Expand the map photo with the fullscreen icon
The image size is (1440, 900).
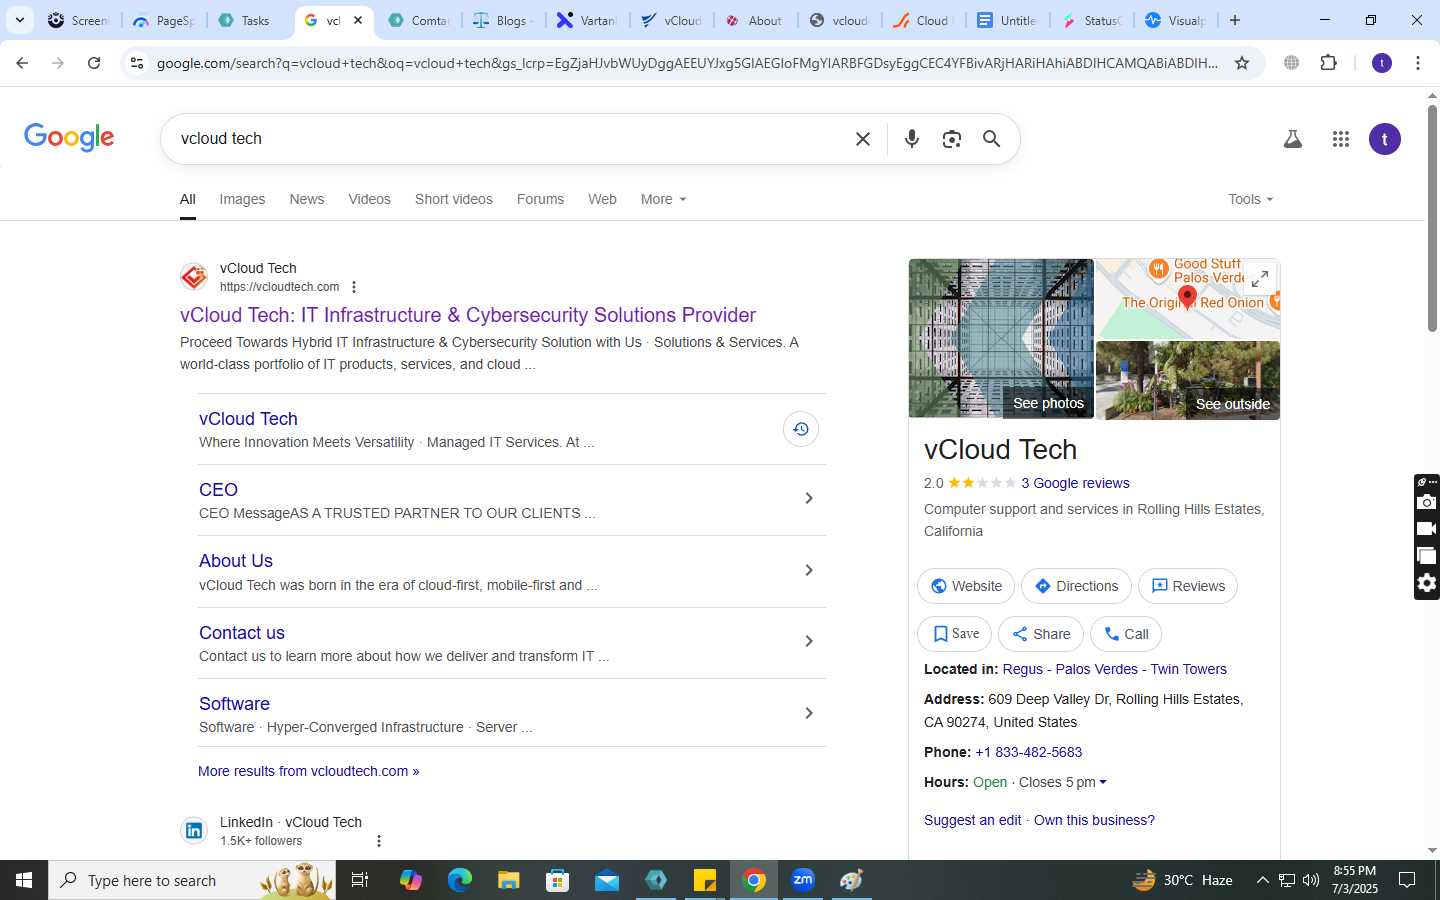click(x=1261, y=278)
